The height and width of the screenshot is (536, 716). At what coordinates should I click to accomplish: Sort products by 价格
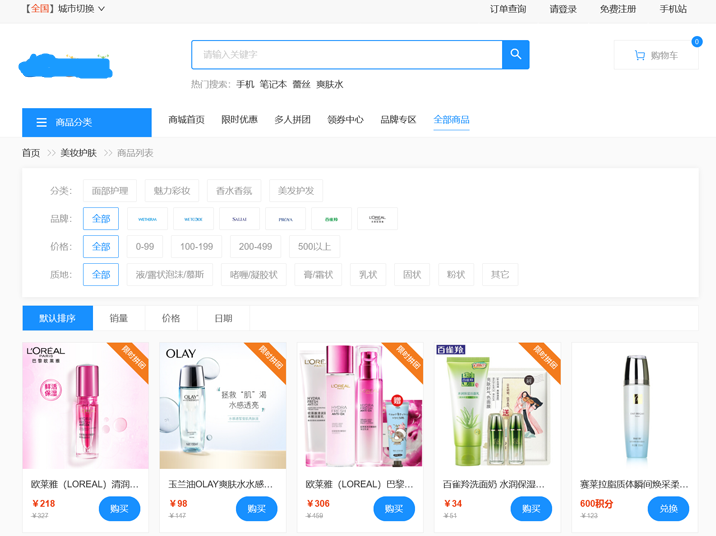point(171,318)
